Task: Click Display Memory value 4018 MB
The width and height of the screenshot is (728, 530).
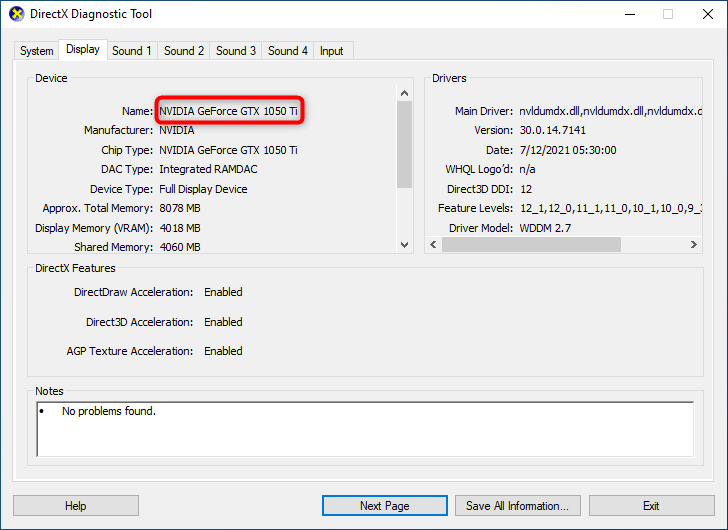Action: point(180,228)
